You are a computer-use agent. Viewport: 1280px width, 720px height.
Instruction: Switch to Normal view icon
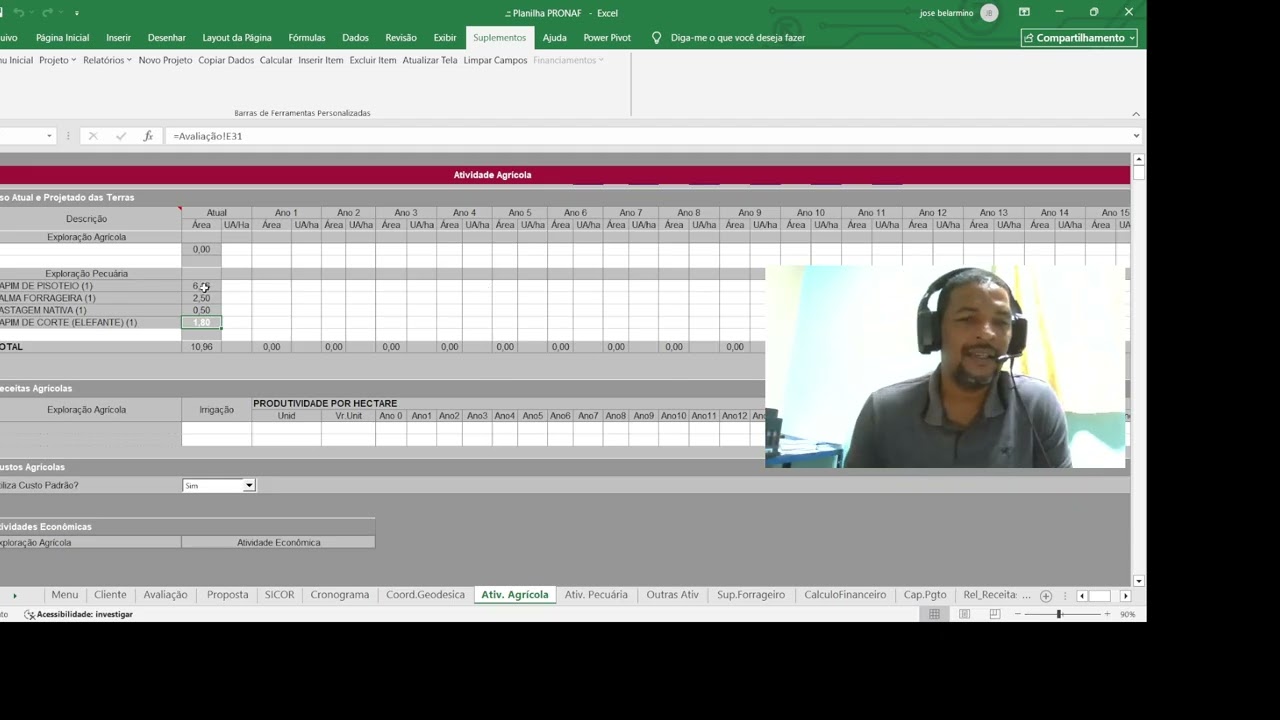pyautogui.click(x=934, y=614)
